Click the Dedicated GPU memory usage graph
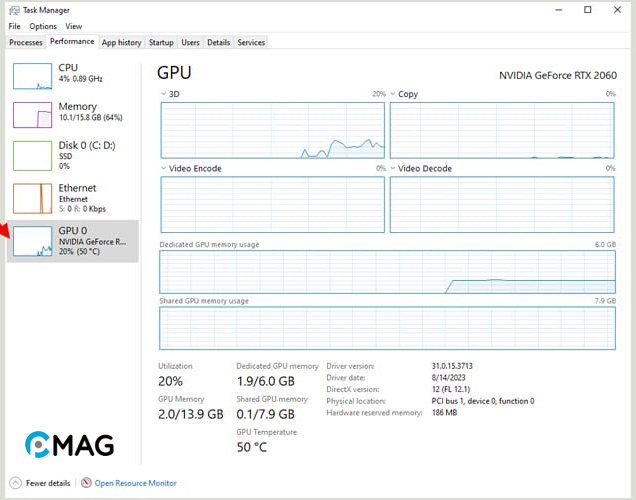The width and height of the screenshot is (636, 500). [387, 272]
